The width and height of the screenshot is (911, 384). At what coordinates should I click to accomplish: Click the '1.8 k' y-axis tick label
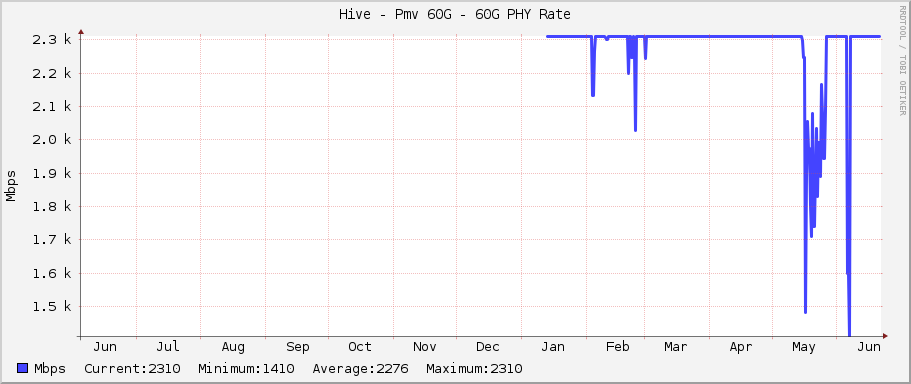51,206
